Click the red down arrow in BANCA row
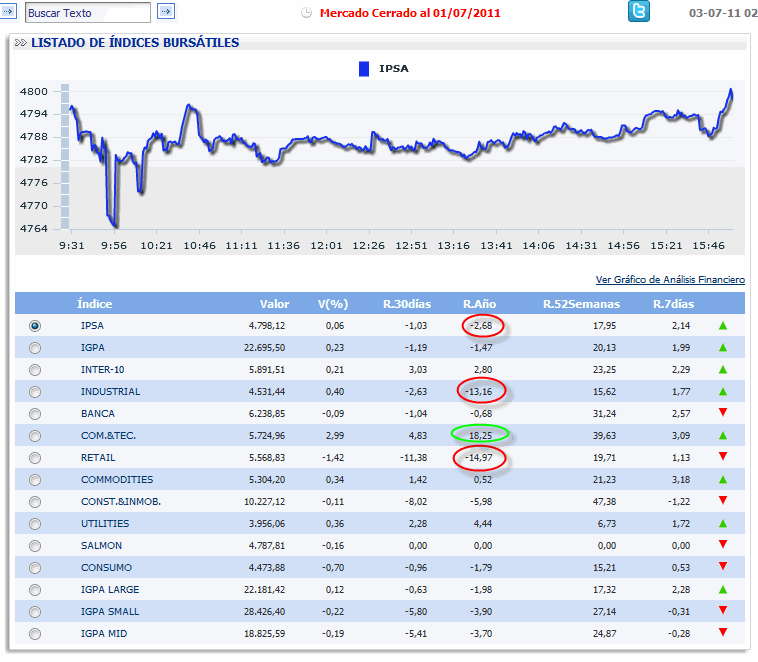This screenshot has width=758, height=662. point(722,414)
